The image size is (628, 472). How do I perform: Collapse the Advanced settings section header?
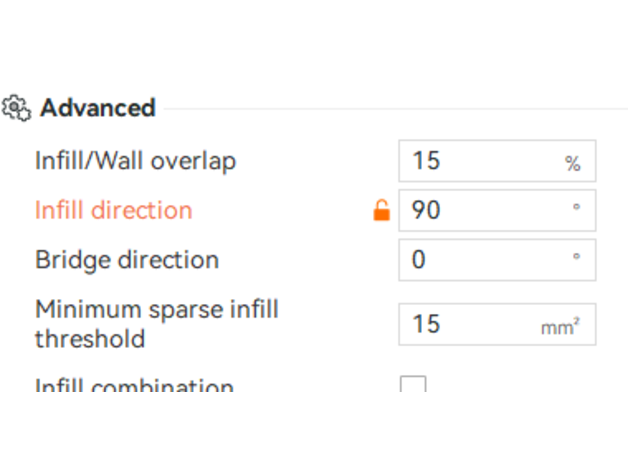pyautogui.click(x=97, y=108)
